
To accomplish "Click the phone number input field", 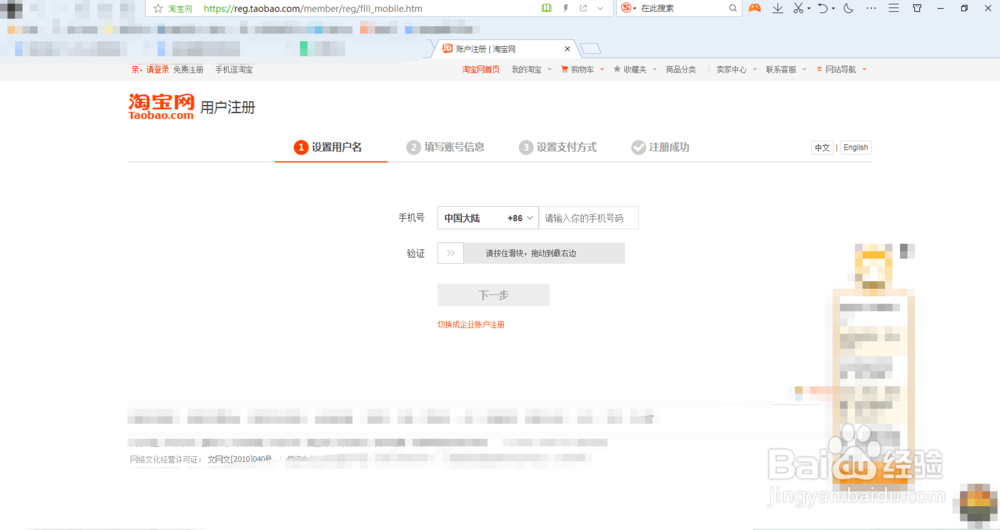I will pyautogui.click(x=588, y=218).
